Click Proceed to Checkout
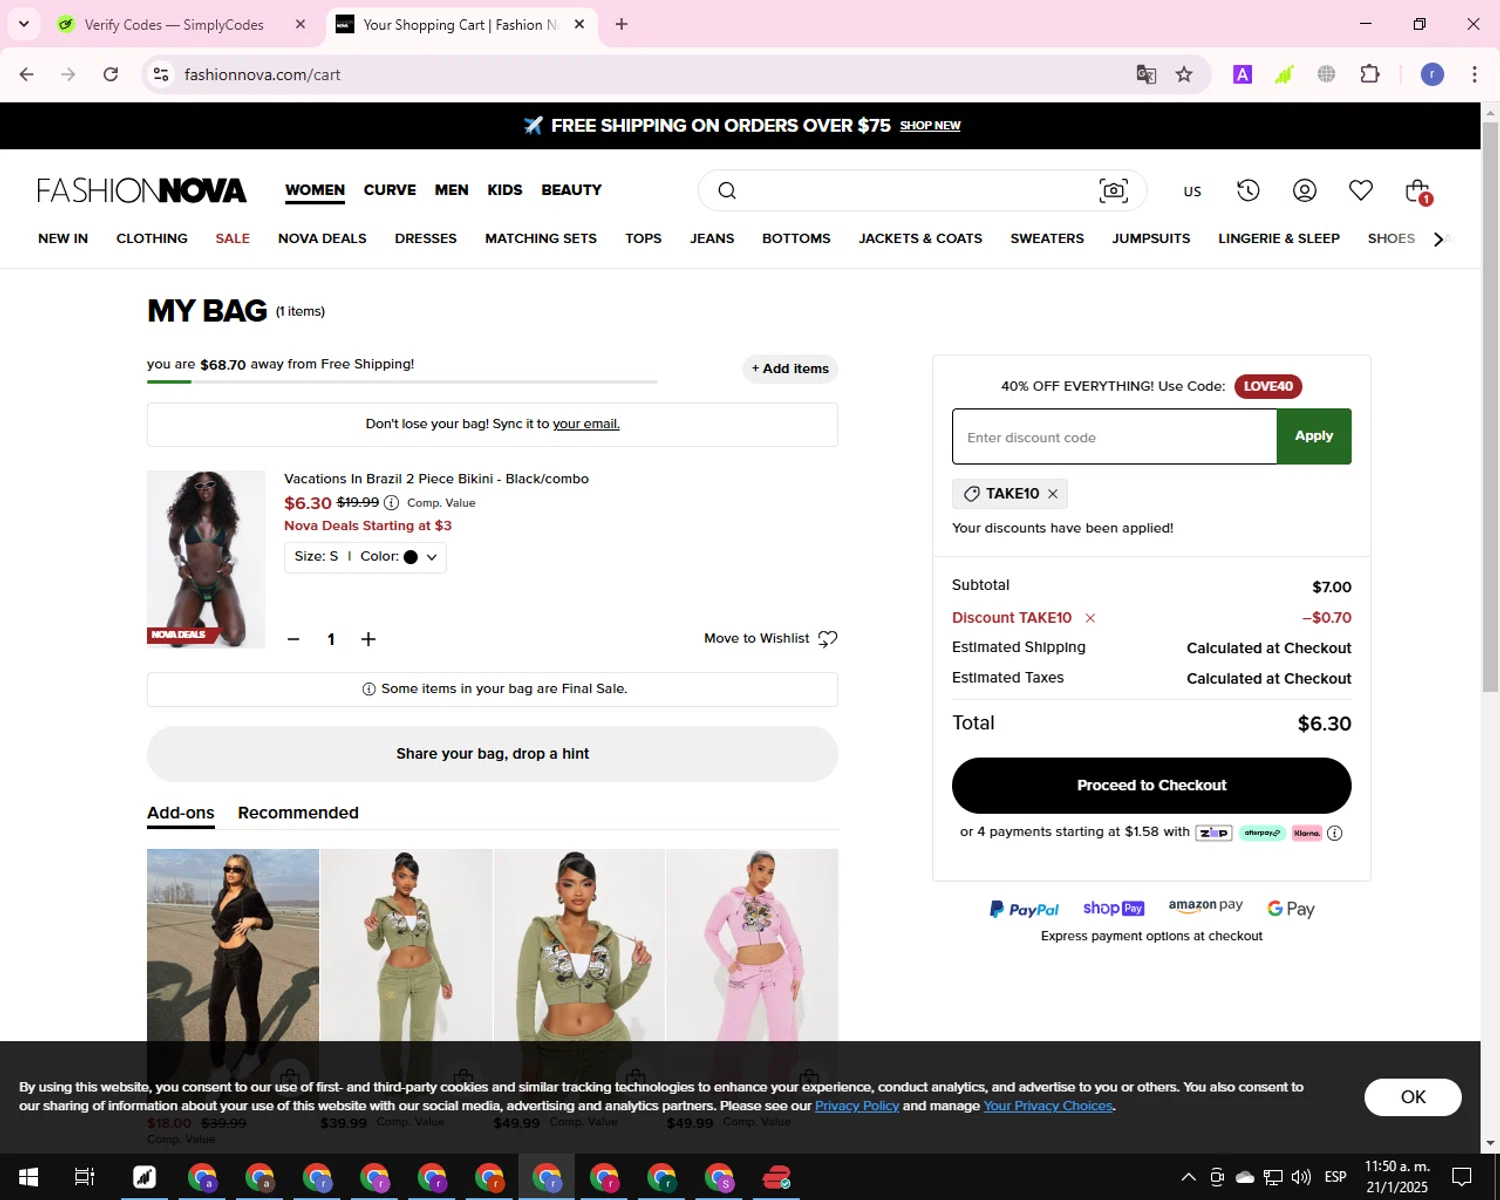This screenshot has width=1500, height=1200. click(1151, 785)
